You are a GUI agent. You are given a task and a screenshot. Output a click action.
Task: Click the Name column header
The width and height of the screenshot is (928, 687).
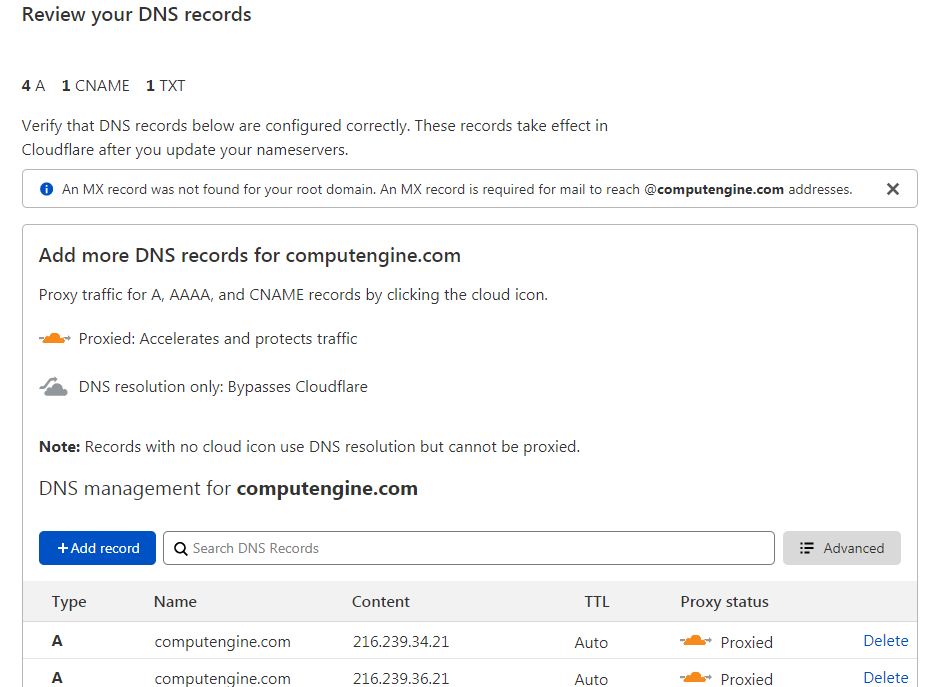click(x=175, y=602)
